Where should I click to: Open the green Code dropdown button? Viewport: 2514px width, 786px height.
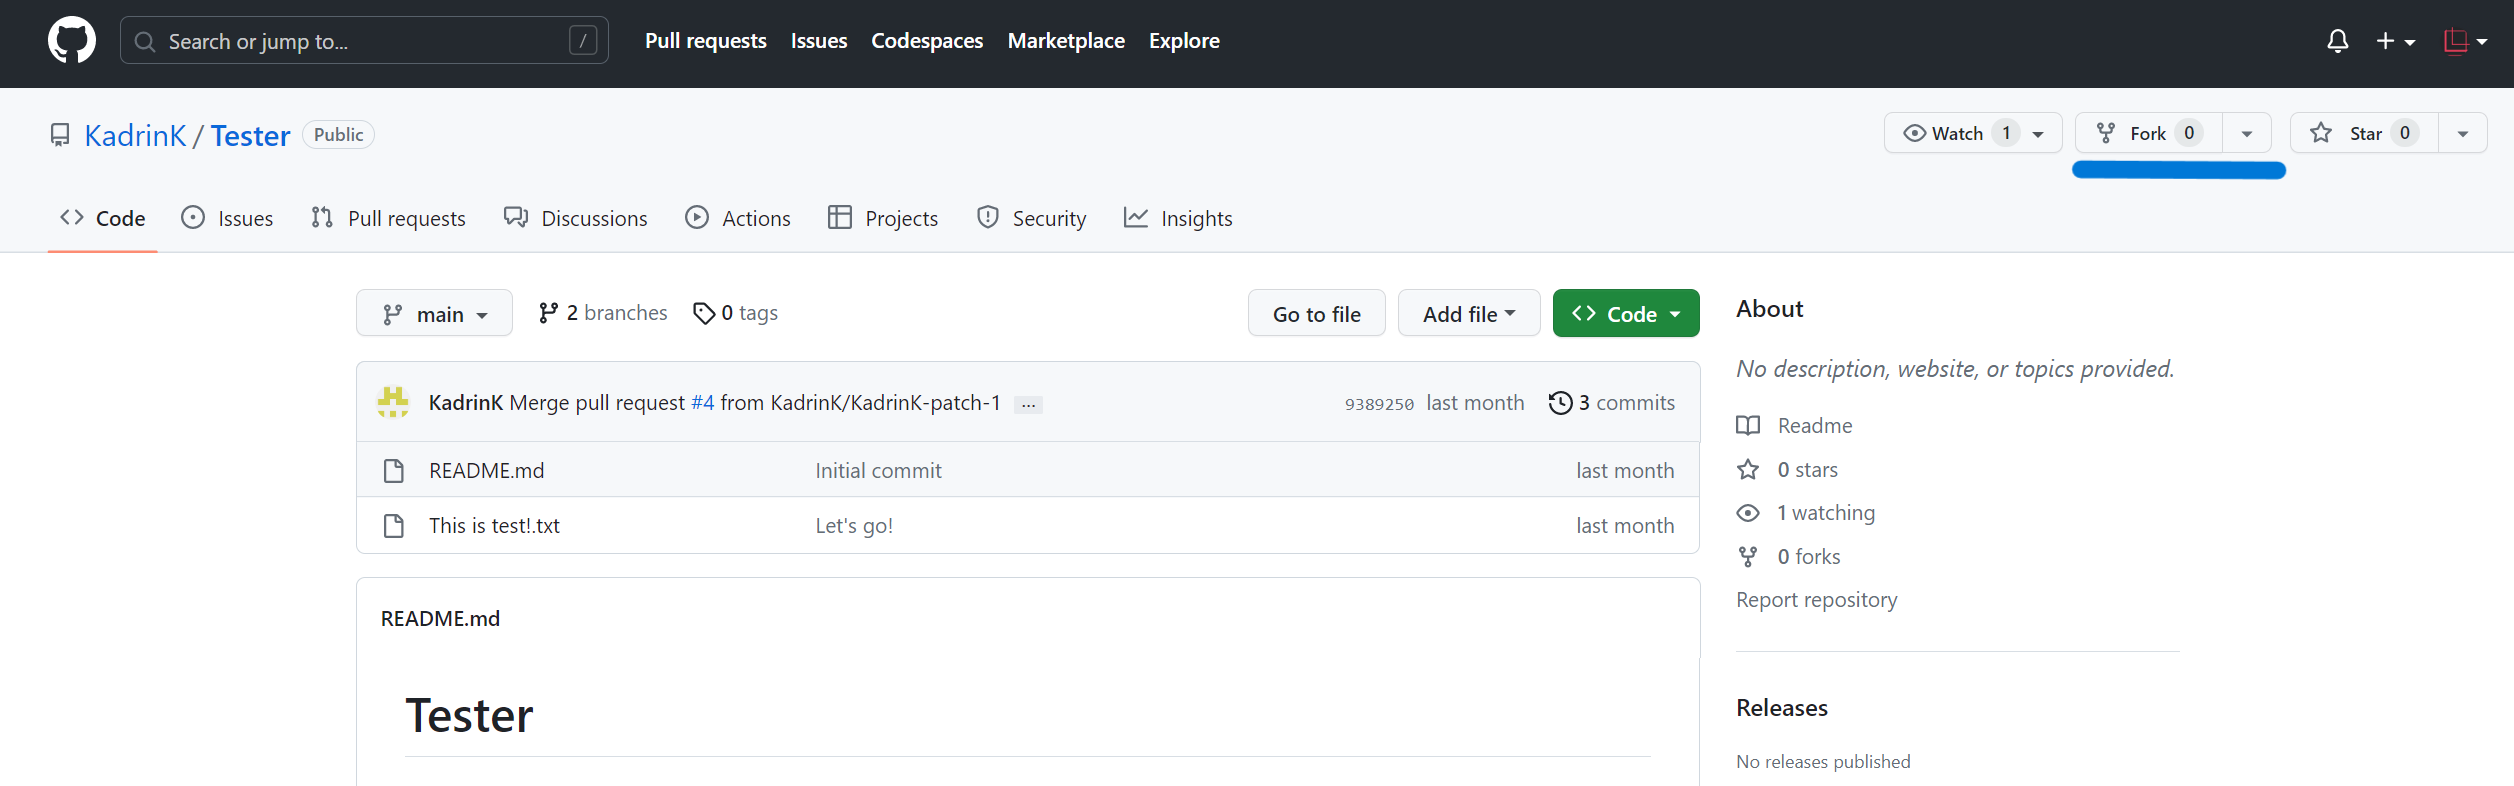[1626, 314]
